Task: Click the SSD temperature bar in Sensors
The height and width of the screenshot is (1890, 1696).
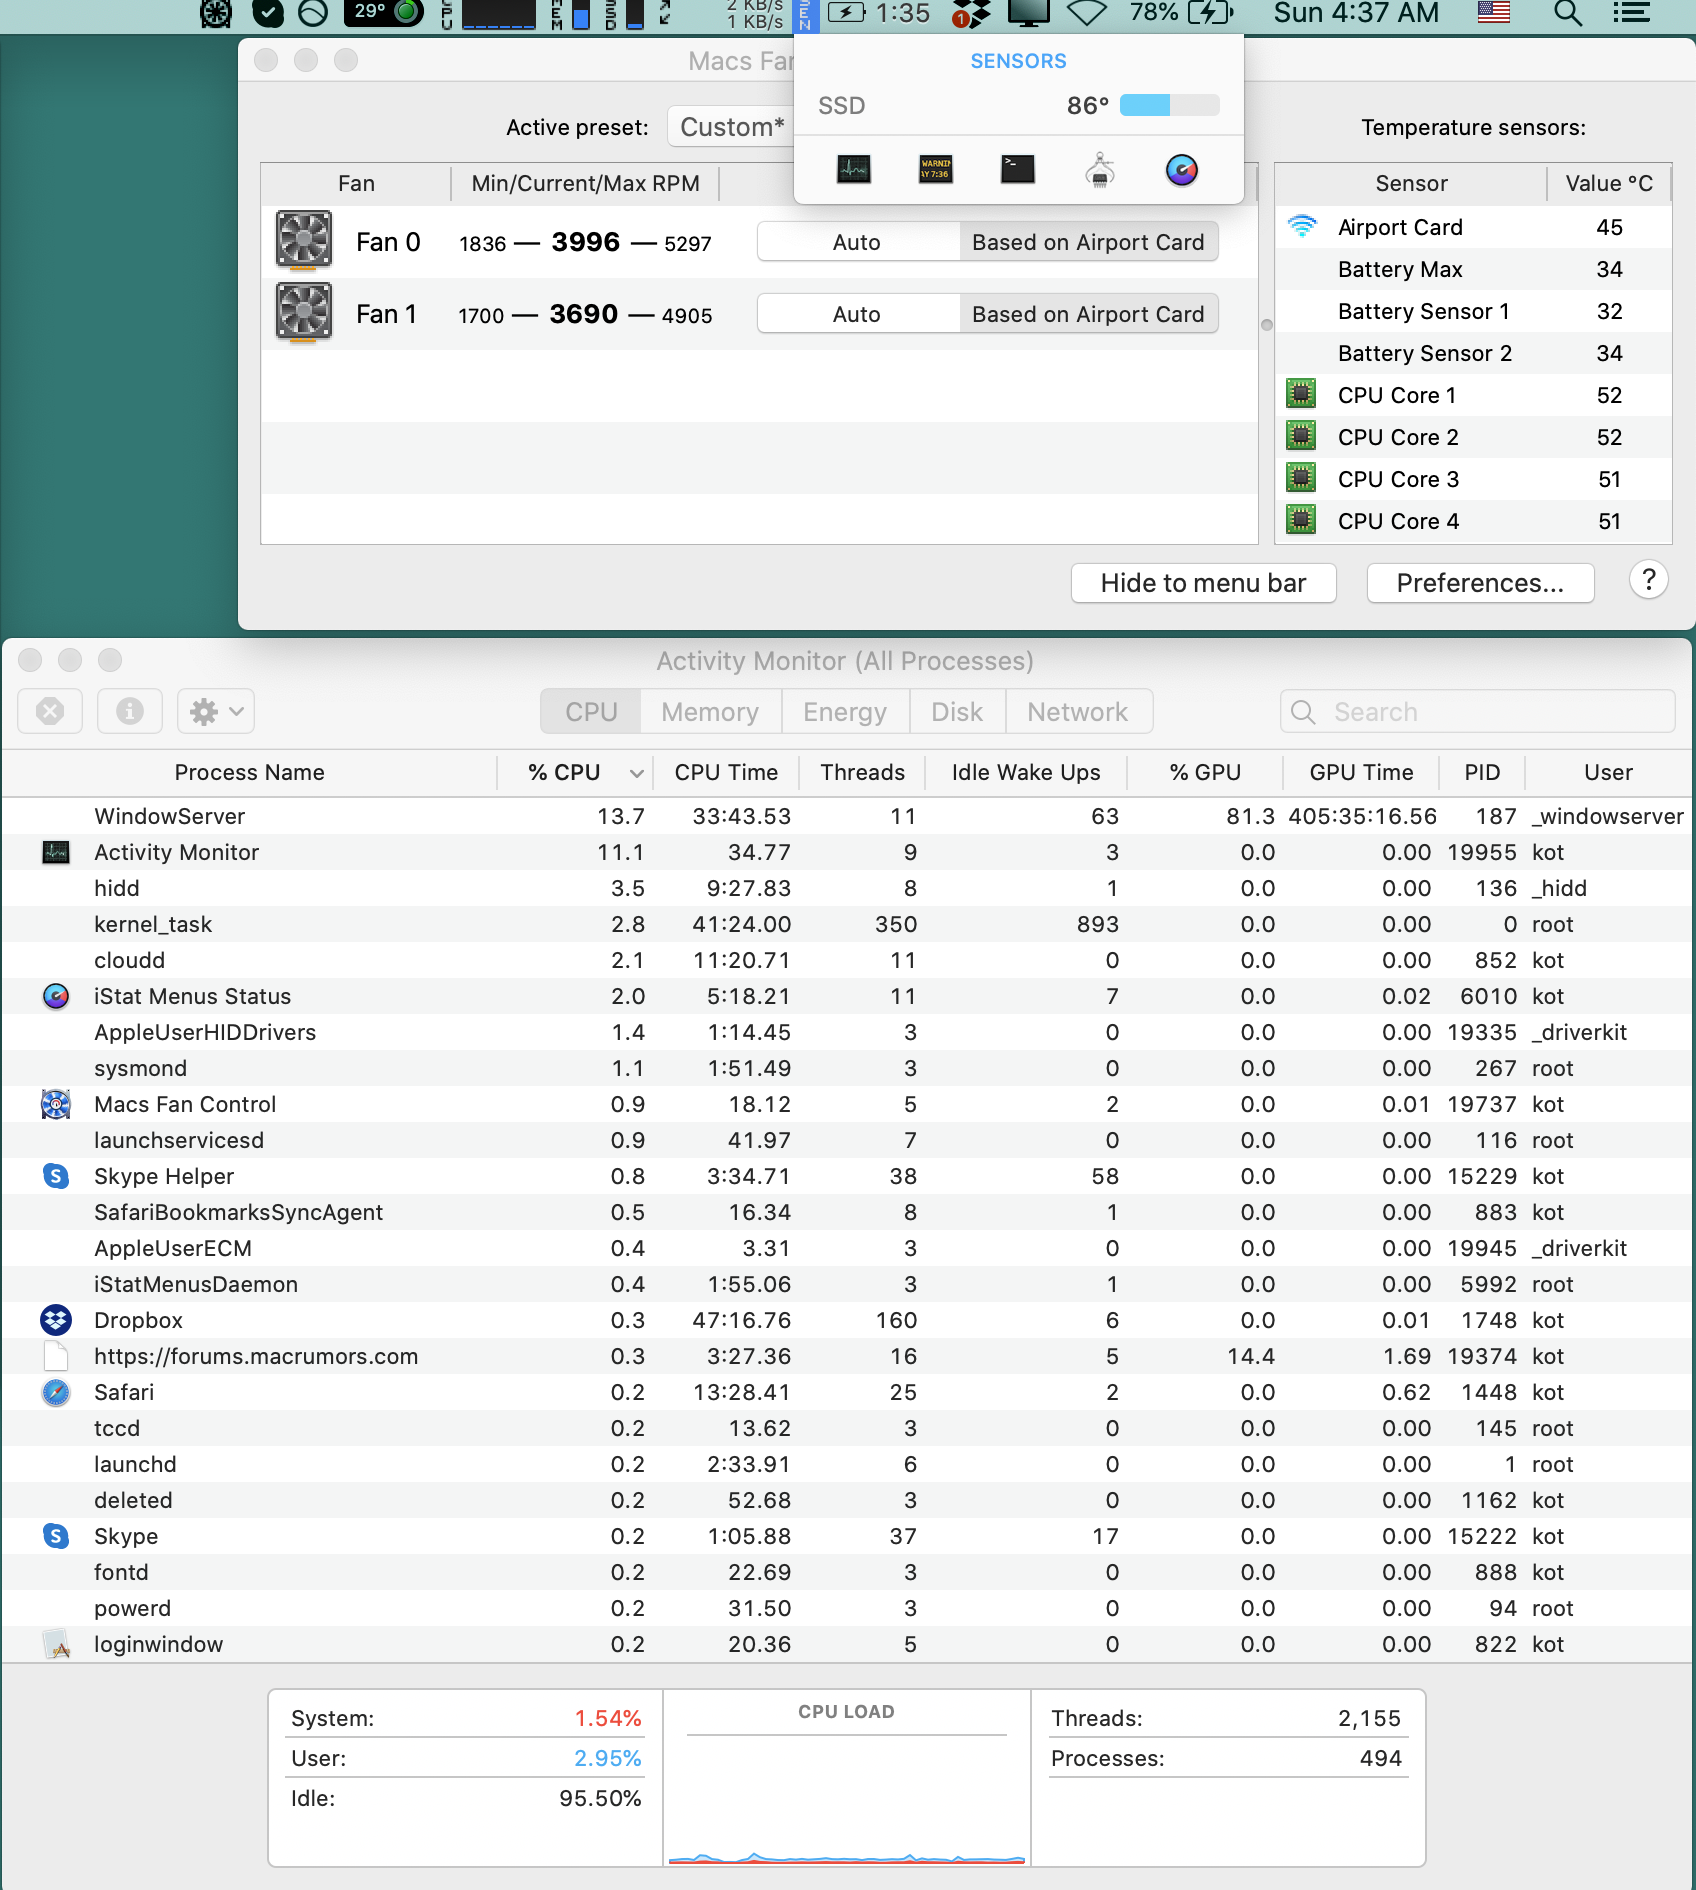Action: (1170, 105)
